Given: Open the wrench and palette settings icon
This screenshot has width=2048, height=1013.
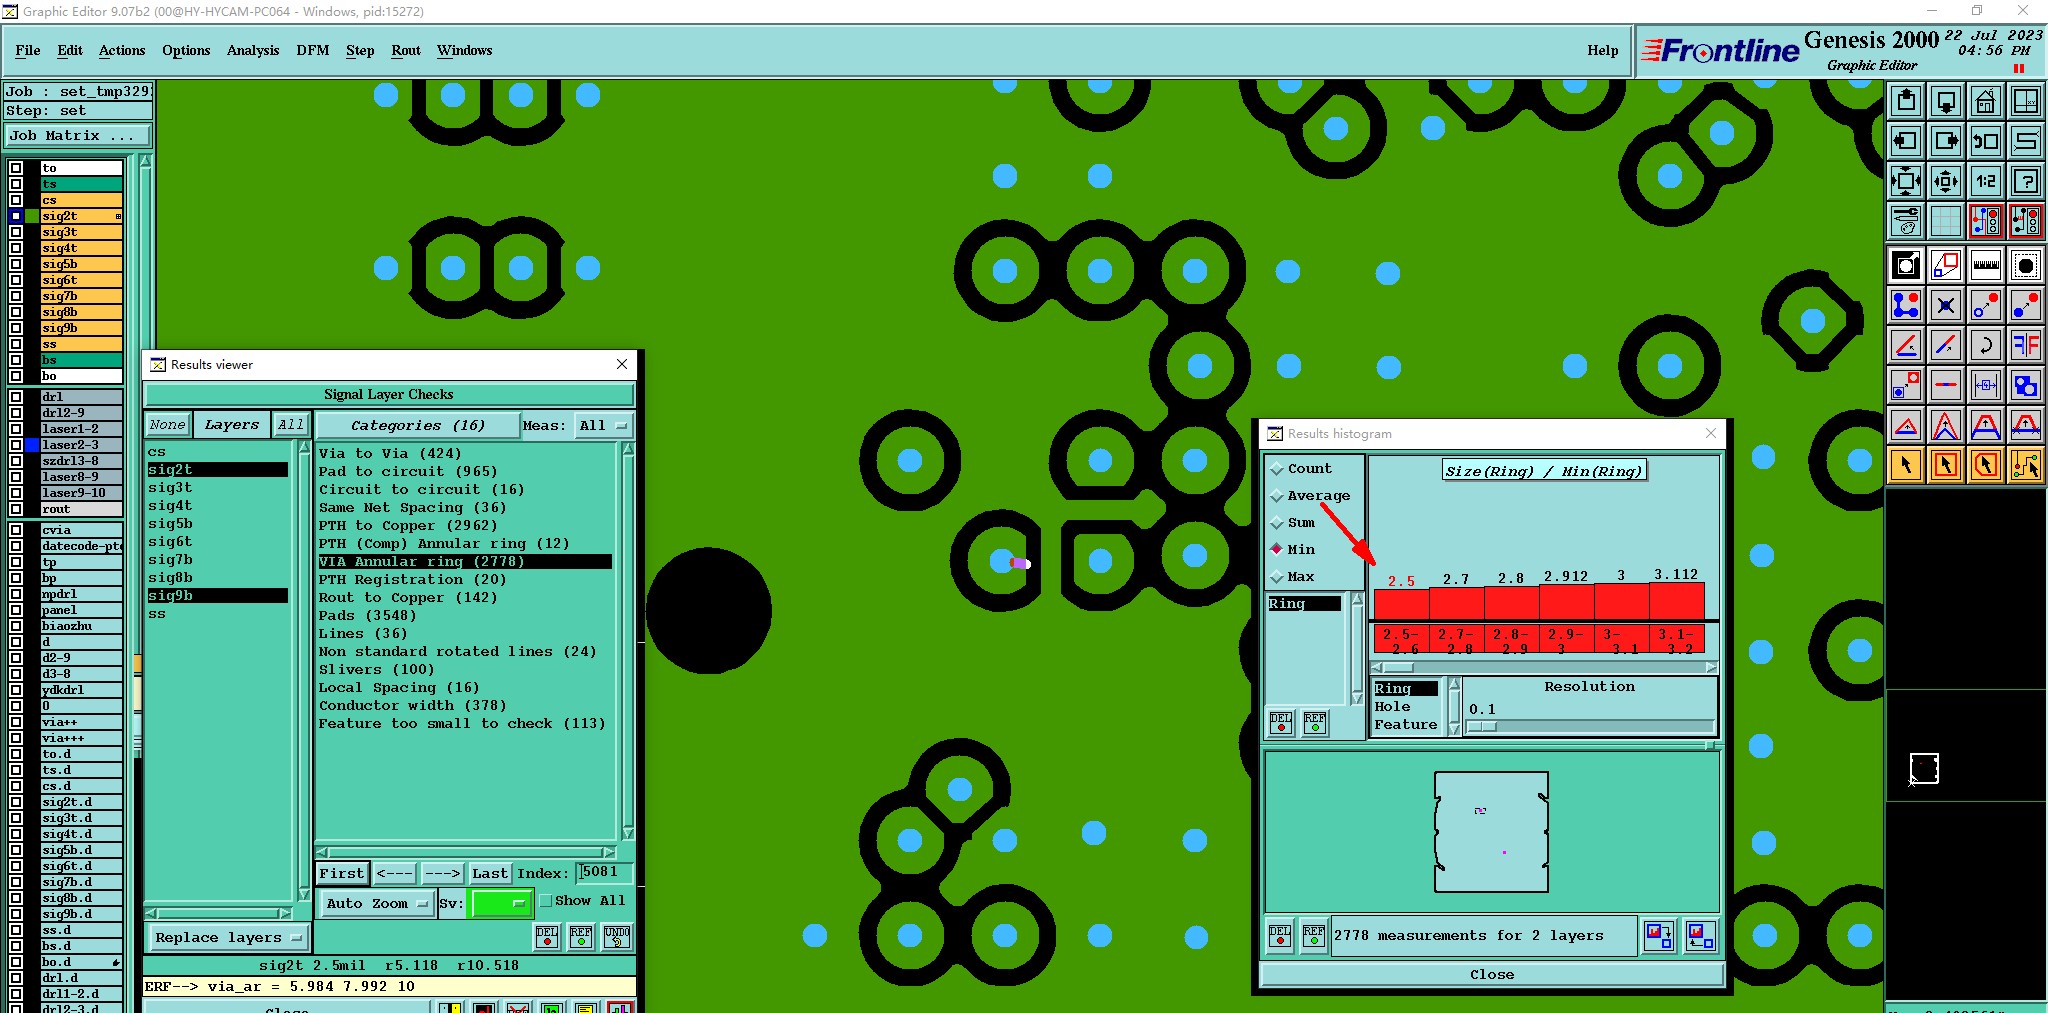Looking at the screenshot, I should click(1906, 221).
